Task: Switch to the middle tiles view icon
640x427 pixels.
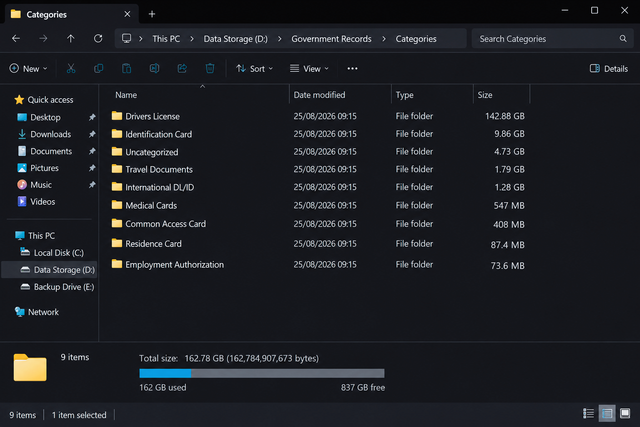Action: [607, 414]
